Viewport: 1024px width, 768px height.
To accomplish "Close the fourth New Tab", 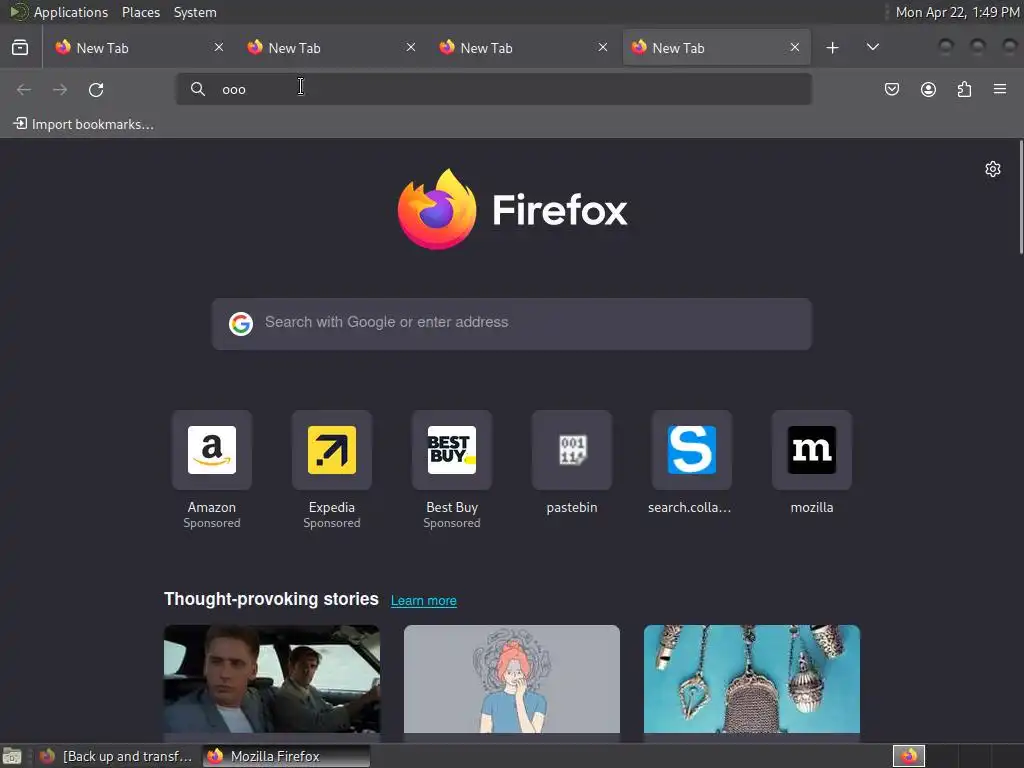I will [x=795, y=47].
